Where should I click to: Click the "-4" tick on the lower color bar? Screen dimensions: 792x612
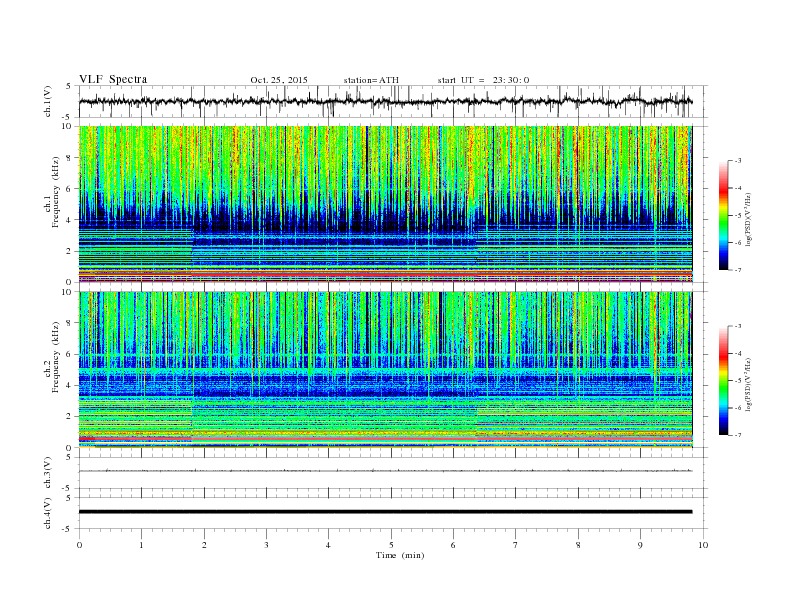737,353
